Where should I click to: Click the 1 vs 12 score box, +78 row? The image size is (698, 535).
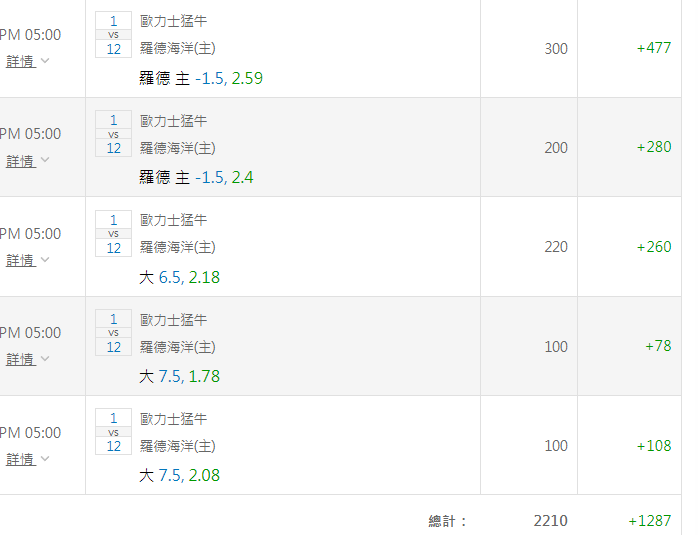pos(114,333)
